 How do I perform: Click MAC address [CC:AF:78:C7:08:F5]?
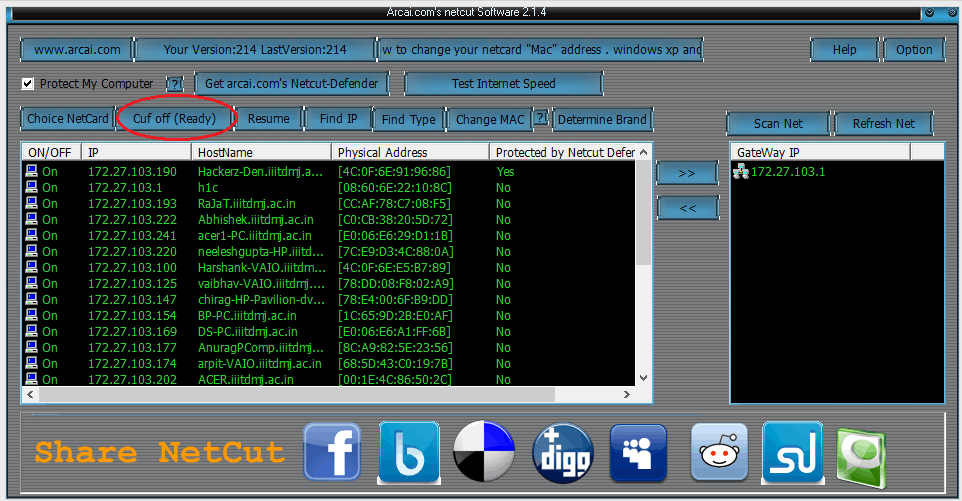click(x=394, y=204)
